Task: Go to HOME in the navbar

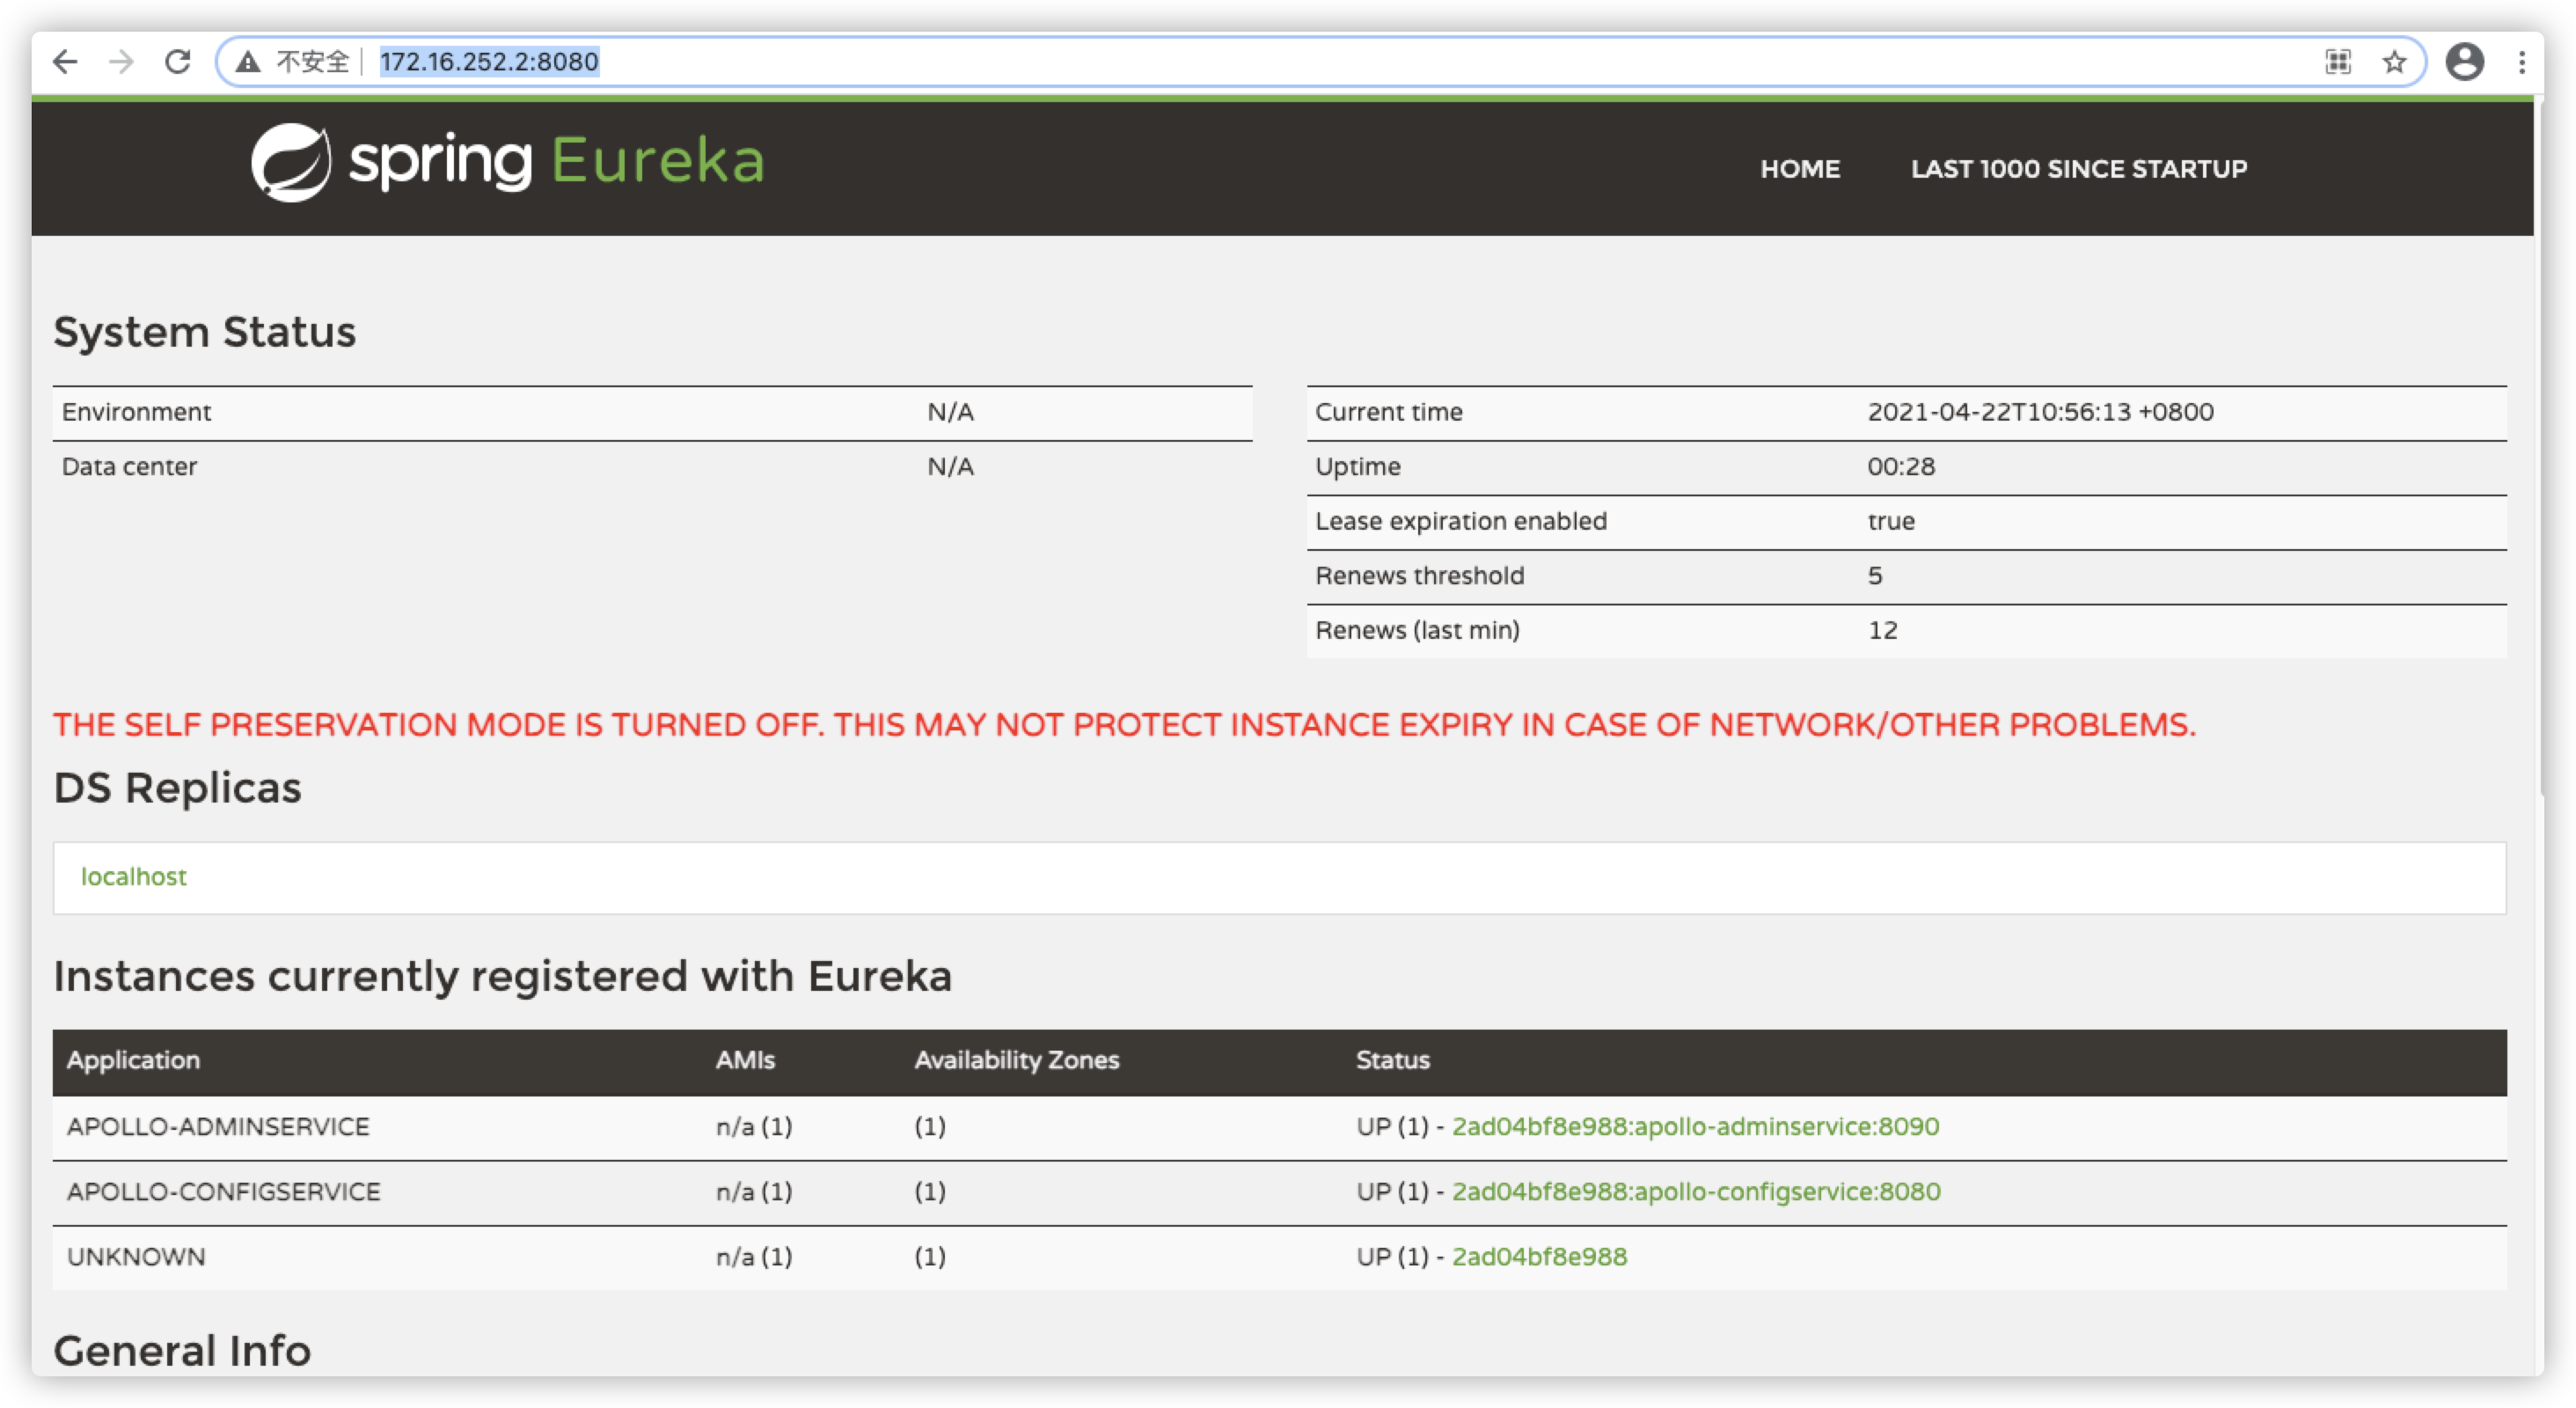Action: (x=1800, y=169)
